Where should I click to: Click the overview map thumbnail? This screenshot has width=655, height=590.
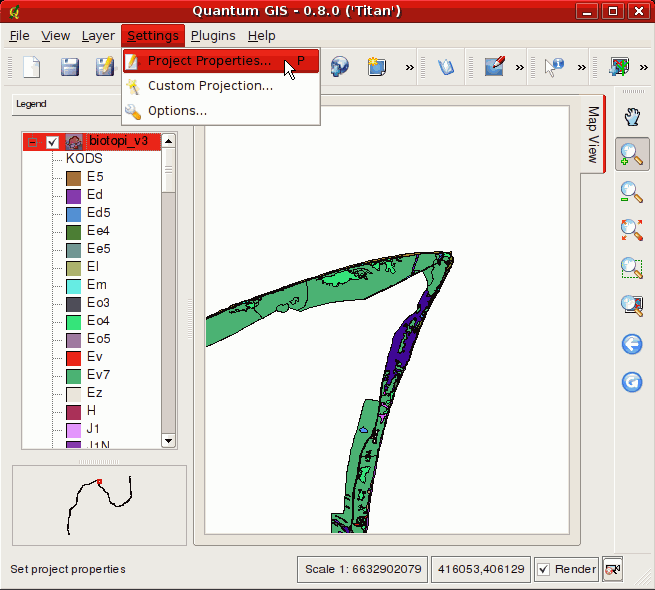99,505
